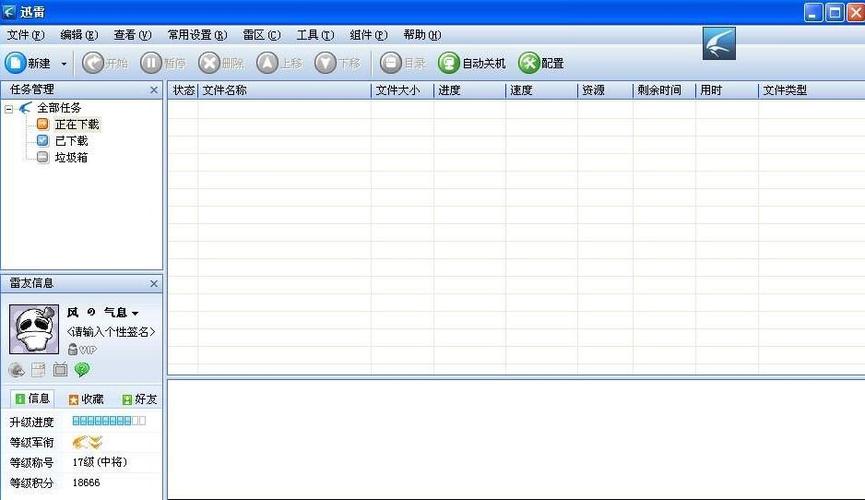This screenshot has width=865, height=500.
Task: Select the 已下载 tree item
Action: 71,141
